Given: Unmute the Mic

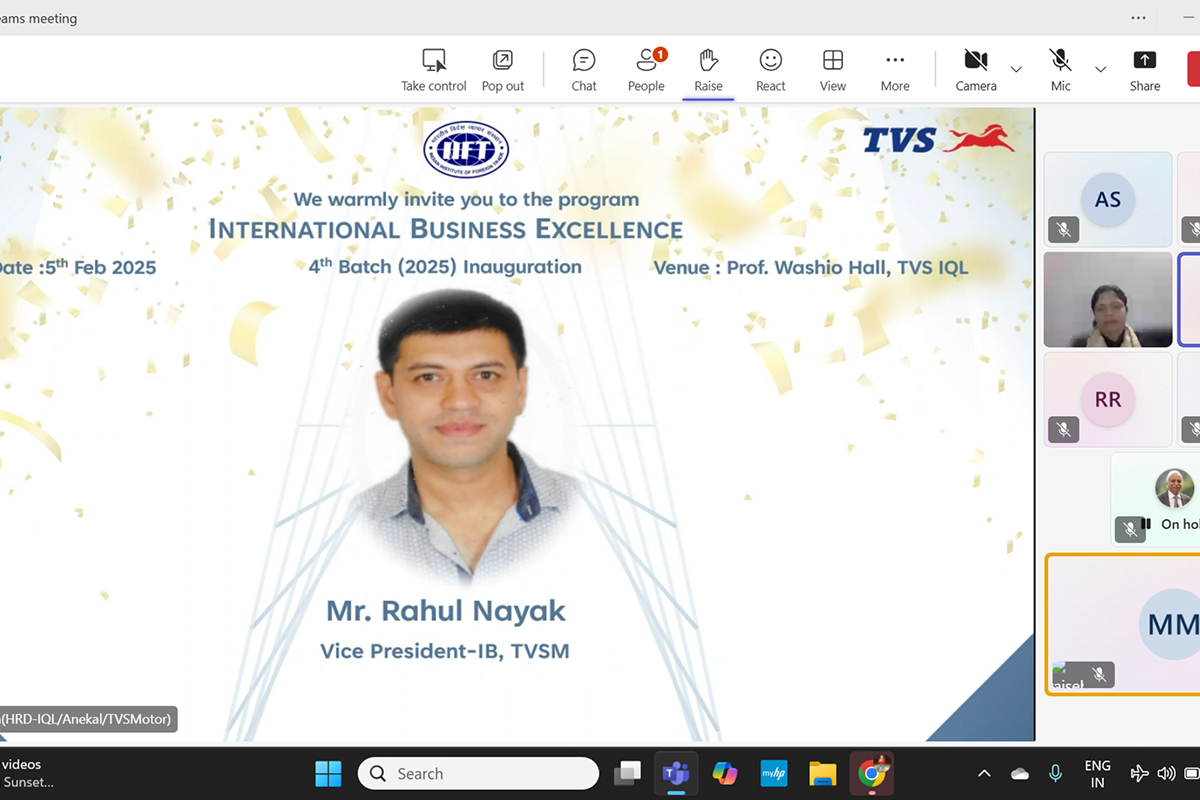Looking at the screenshot, I should pos(1061,70).
